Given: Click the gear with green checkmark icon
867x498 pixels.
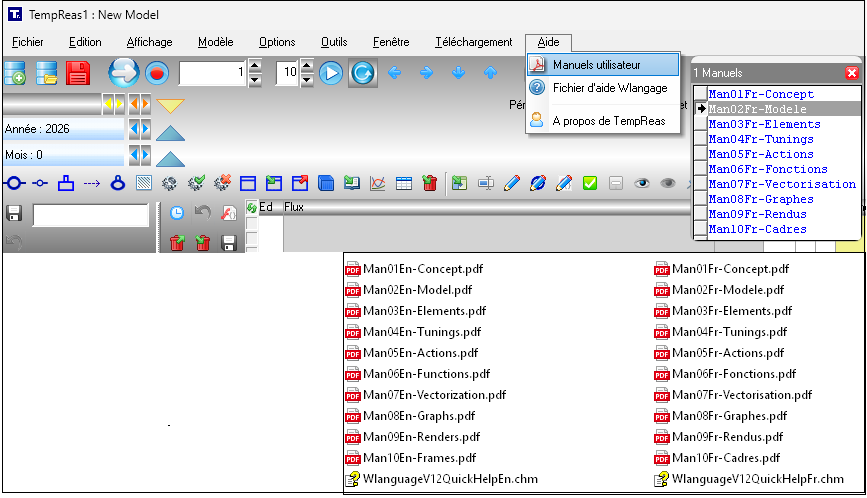Looking at the screenshot, I should coord(196,182).
